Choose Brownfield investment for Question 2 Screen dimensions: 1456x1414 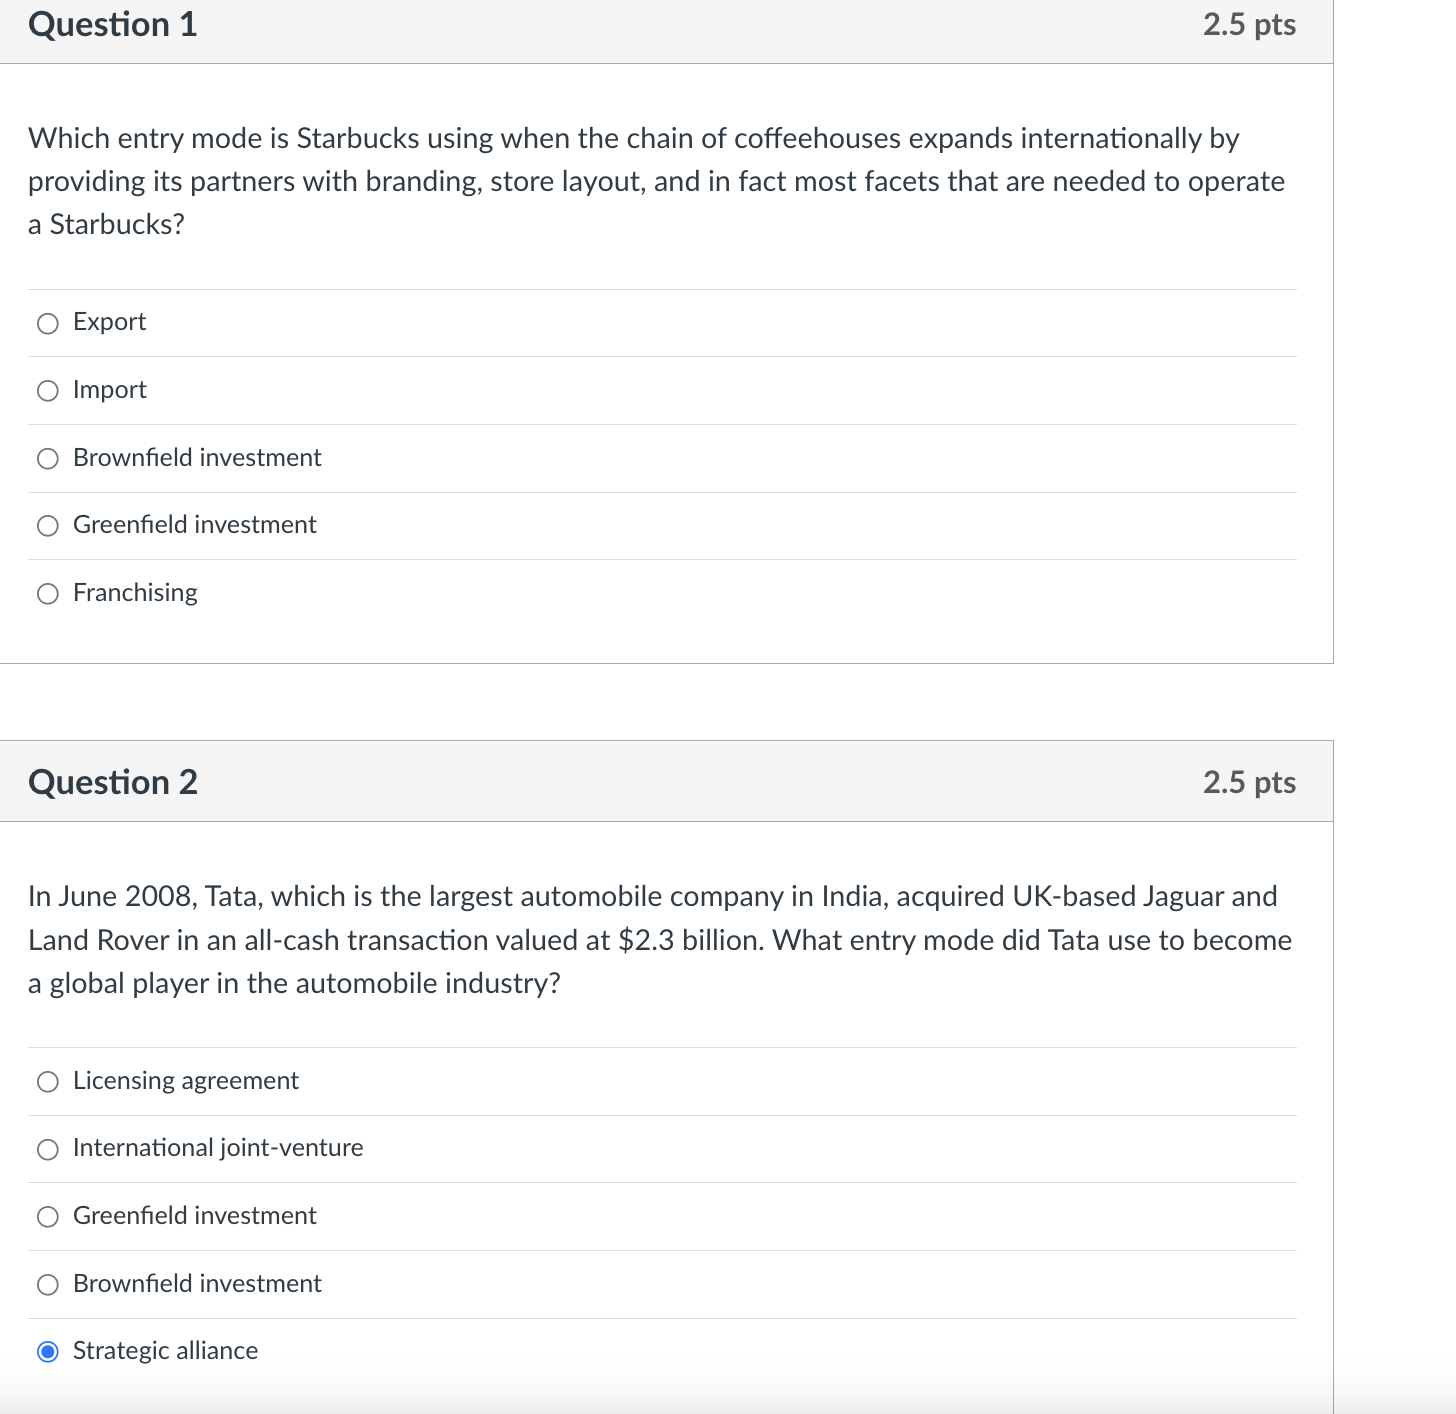(x=47, y=1284)
